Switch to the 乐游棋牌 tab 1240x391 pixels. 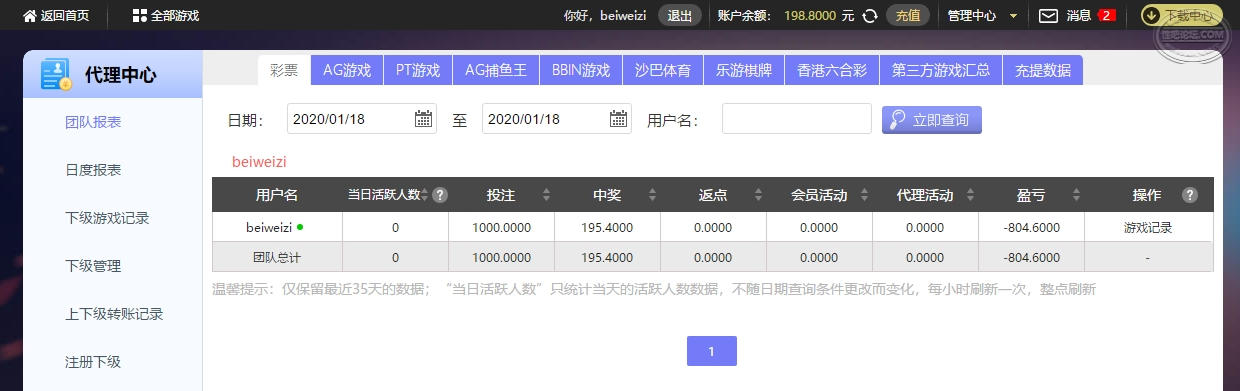[744, 70]
